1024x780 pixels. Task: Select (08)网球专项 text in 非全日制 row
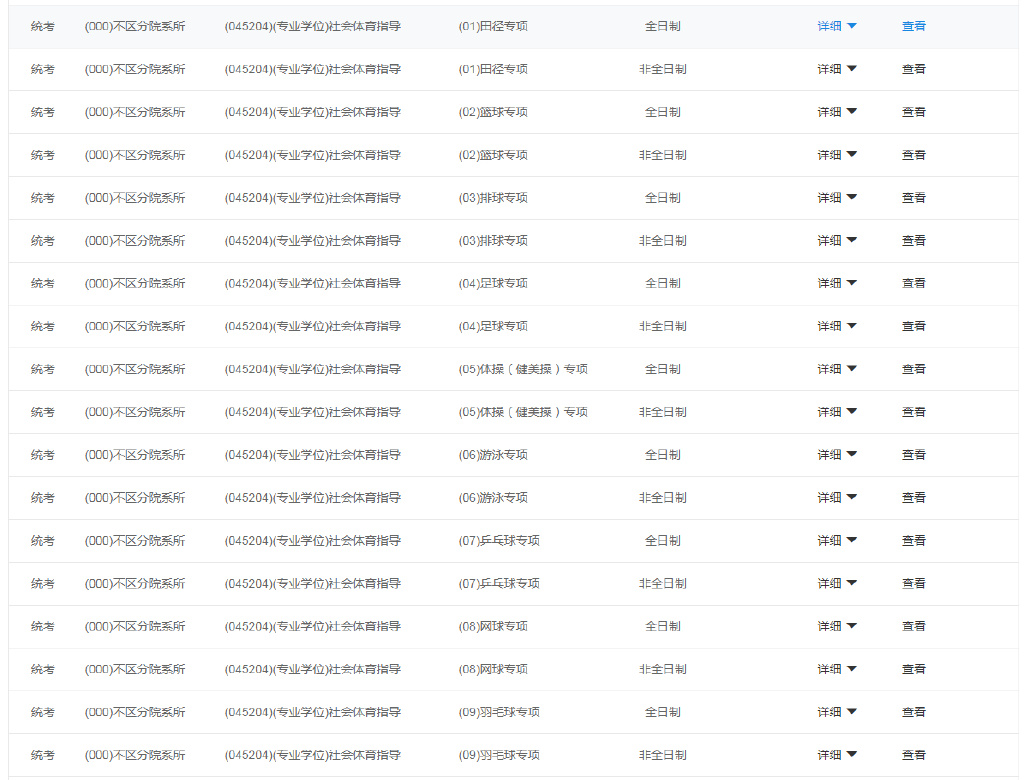(493, 669)
